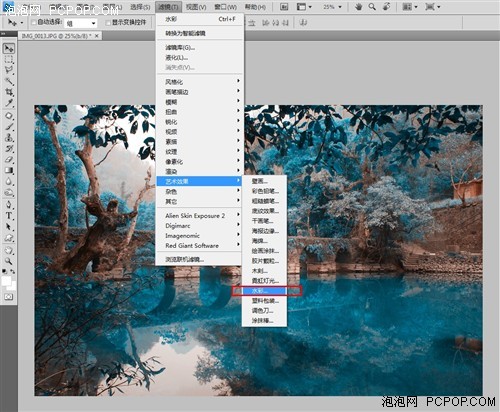The image size is (500, 412).
Task: Select the Lasso tool
Action: (x=9, y=70)
